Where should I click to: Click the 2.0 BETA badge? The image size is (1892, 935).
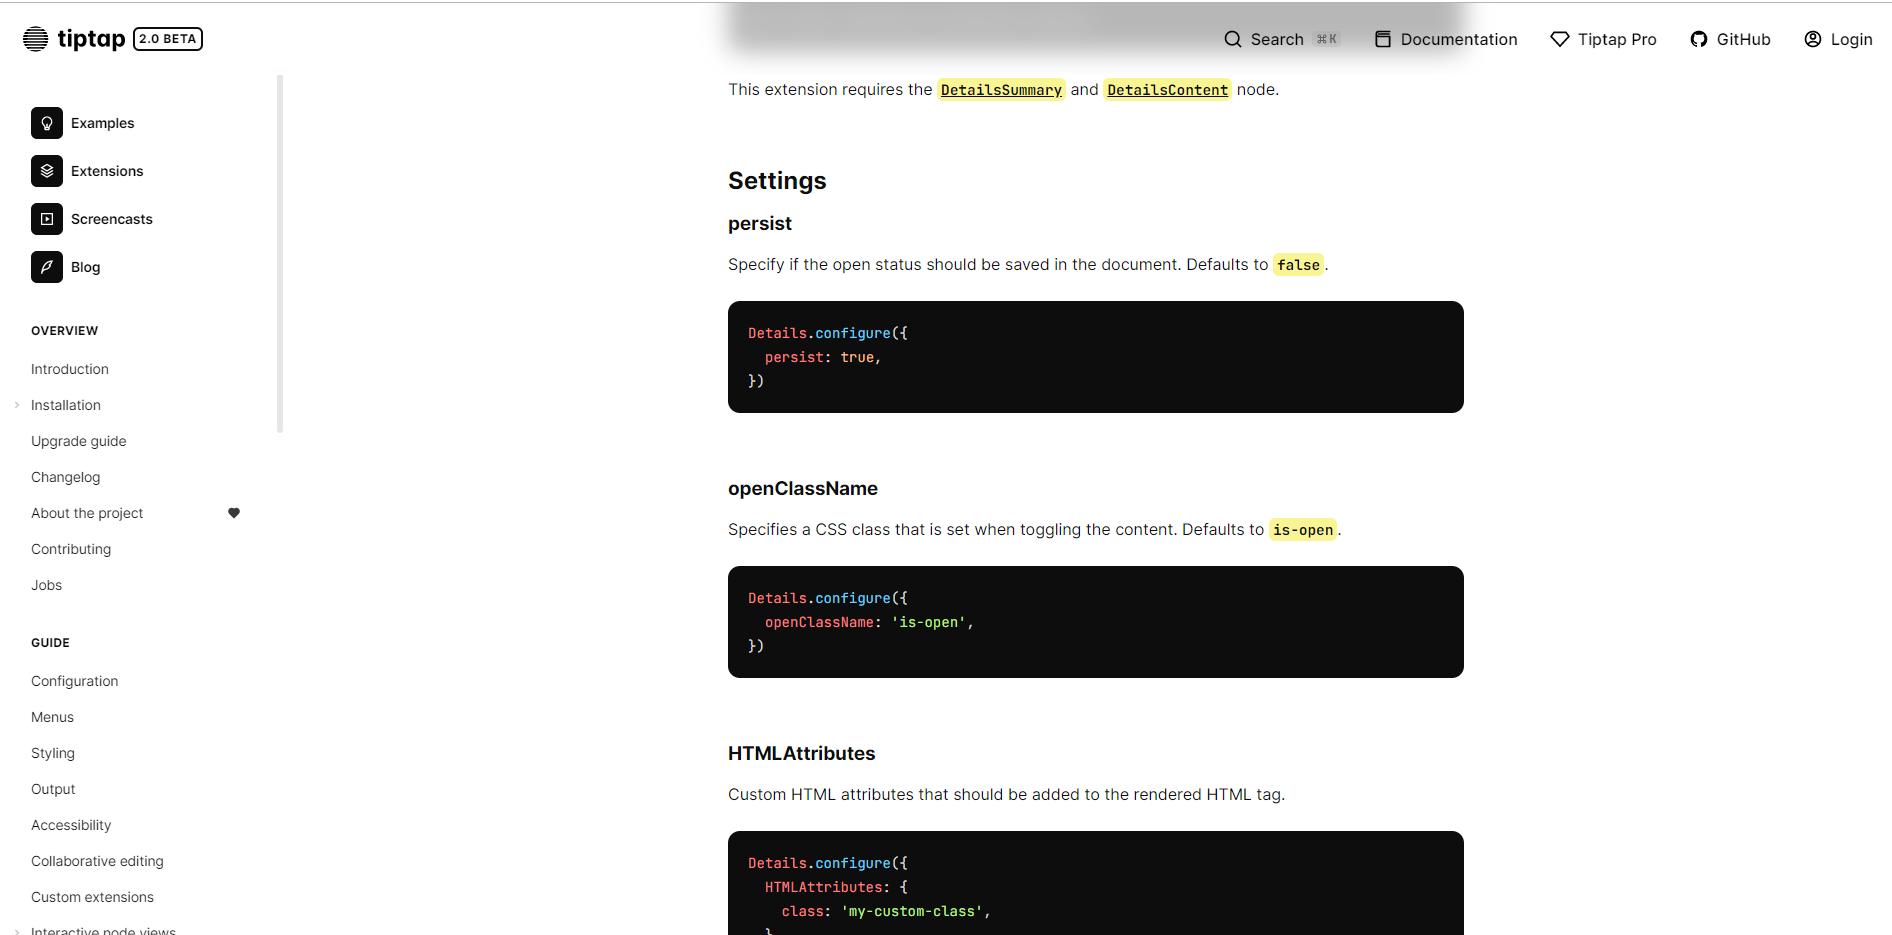coord(167,39)
